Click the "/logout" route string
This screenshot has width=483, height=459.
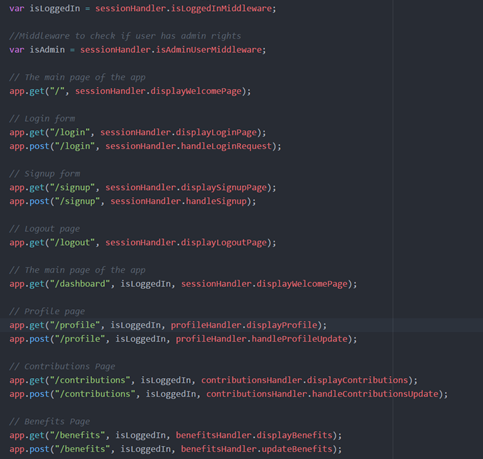pos(72,243)
